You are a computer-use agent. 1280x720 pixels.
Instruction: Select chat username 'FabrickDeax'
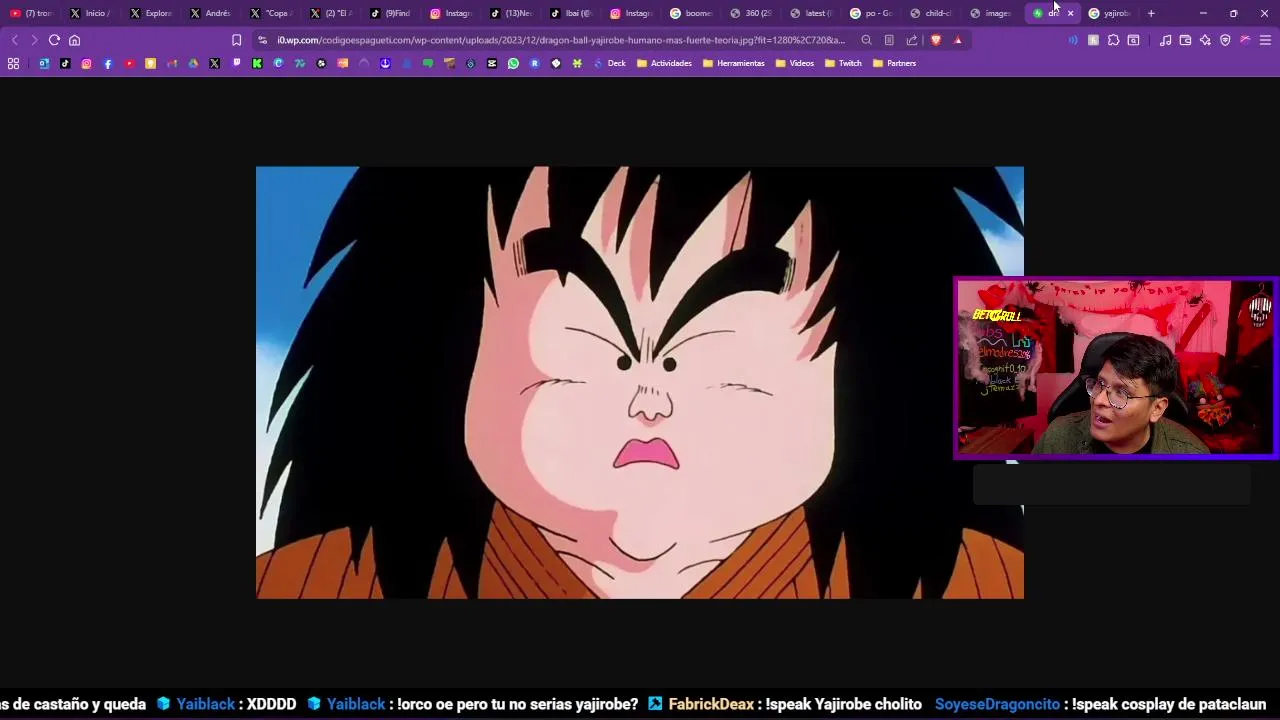coord(711,704)
